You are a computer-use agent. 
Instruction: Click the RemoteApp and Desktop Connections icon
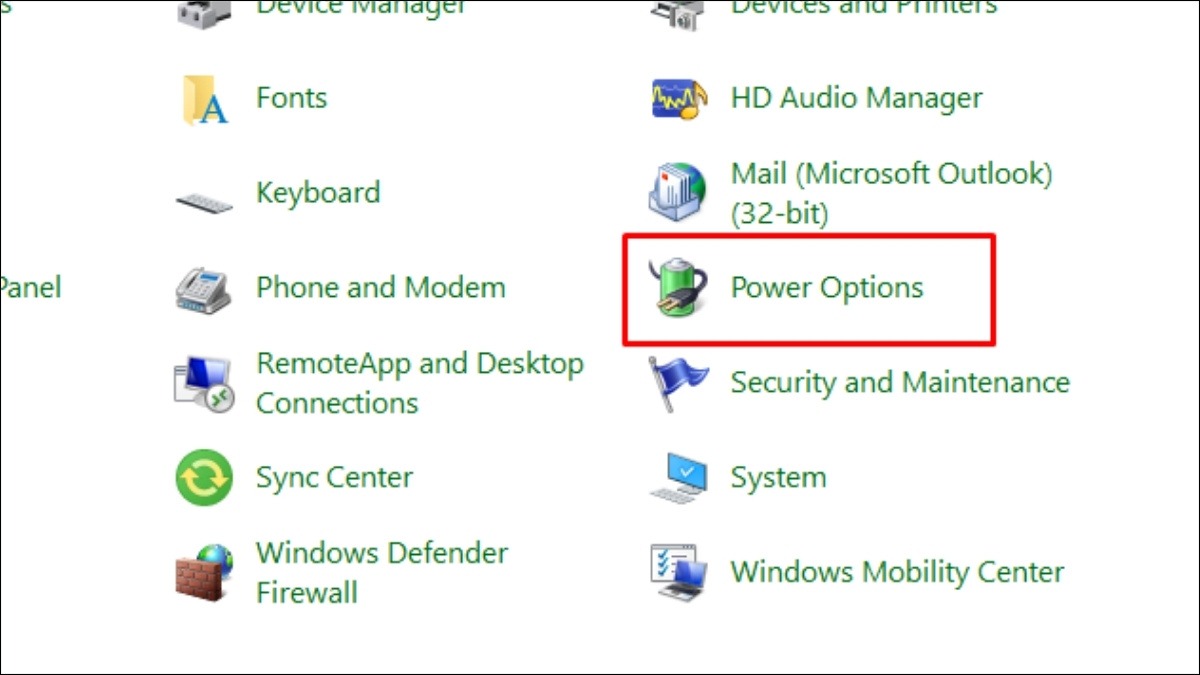(x=204, y=384)
